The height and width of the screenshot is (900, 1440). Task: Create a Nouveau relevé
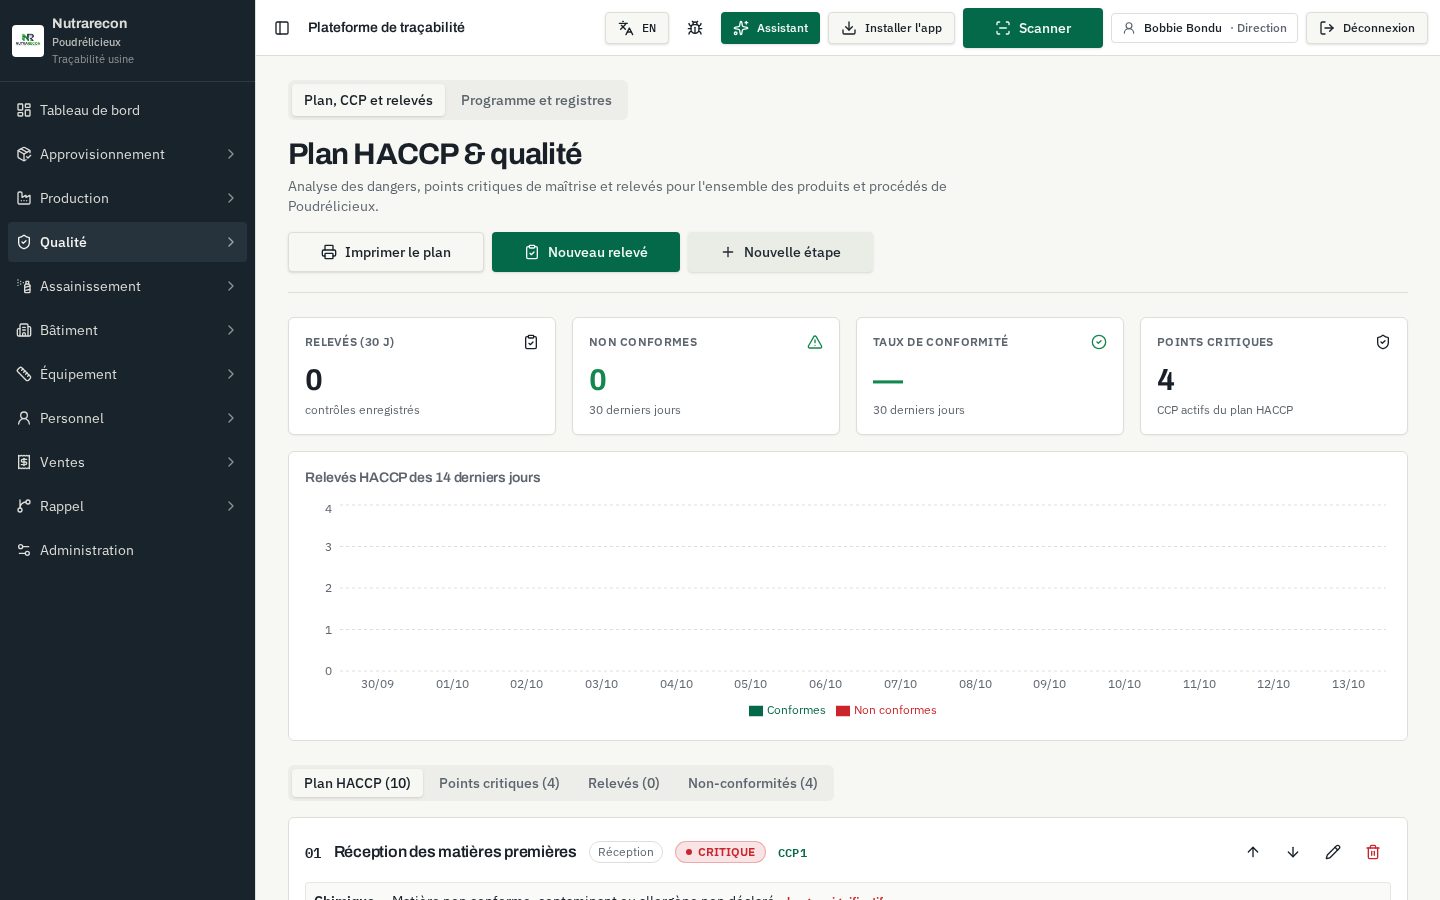[586, 252]
